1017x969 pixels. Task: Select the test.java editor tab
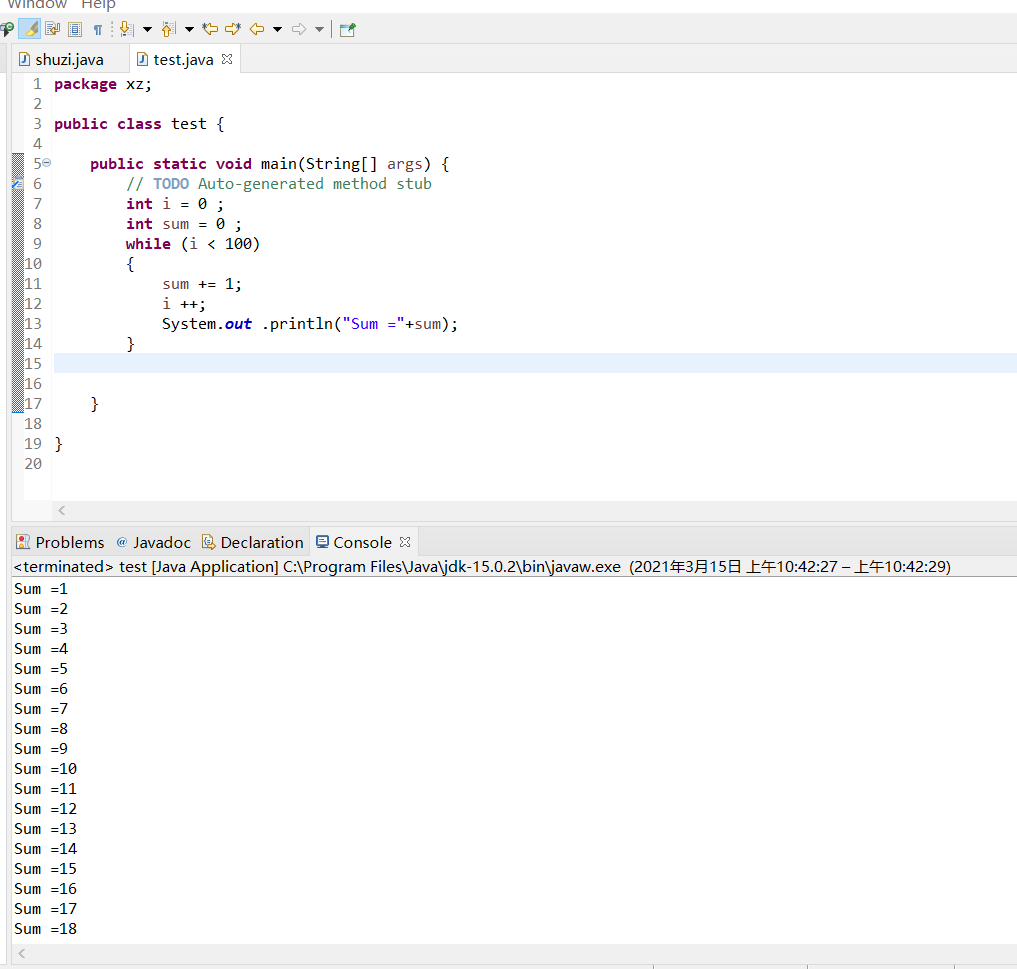click(x=183, y=60)
